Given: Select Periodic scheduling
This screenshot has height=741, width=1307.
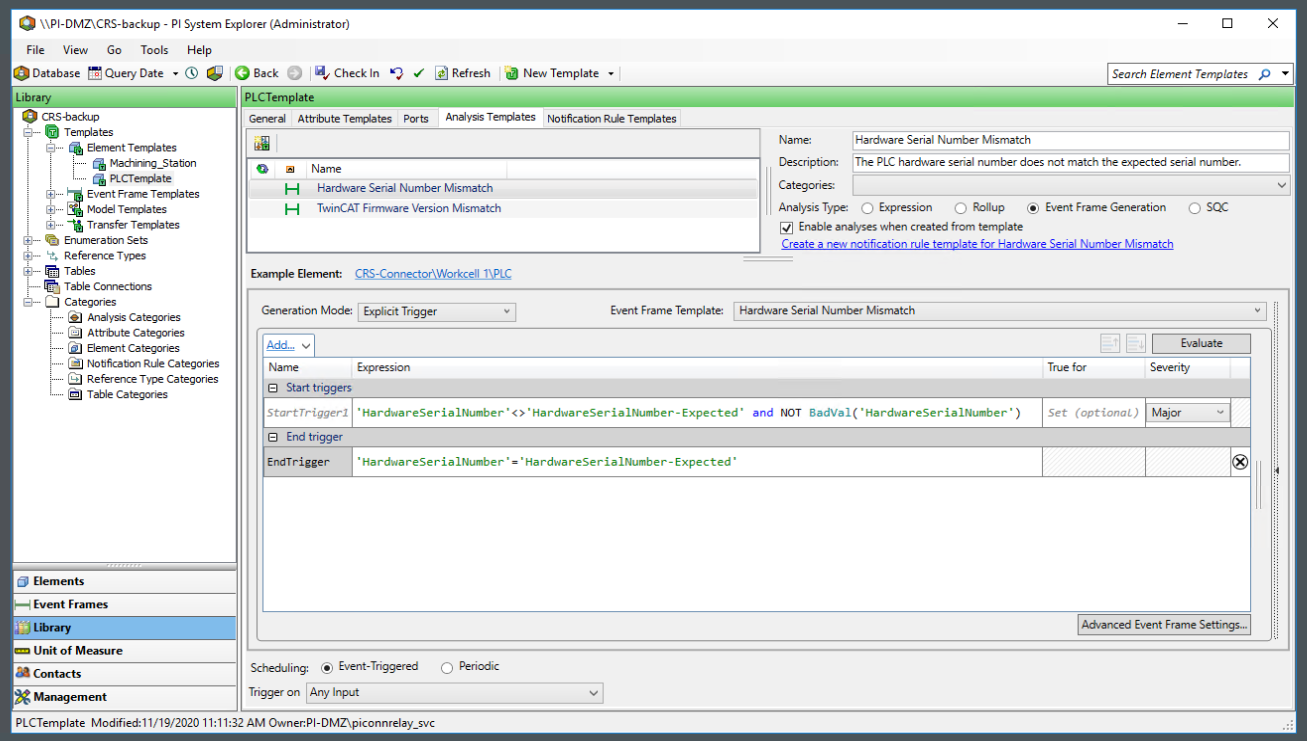Looking at the screenshot, I should (446, 667).
